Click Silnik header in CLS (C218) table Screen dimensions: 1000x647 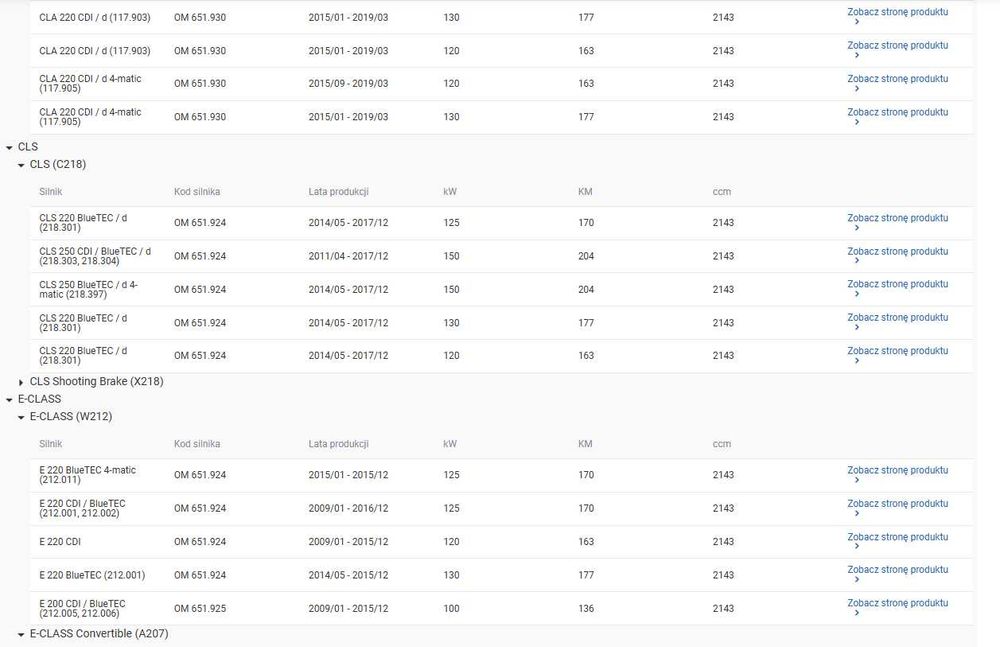tap(50, 191)
